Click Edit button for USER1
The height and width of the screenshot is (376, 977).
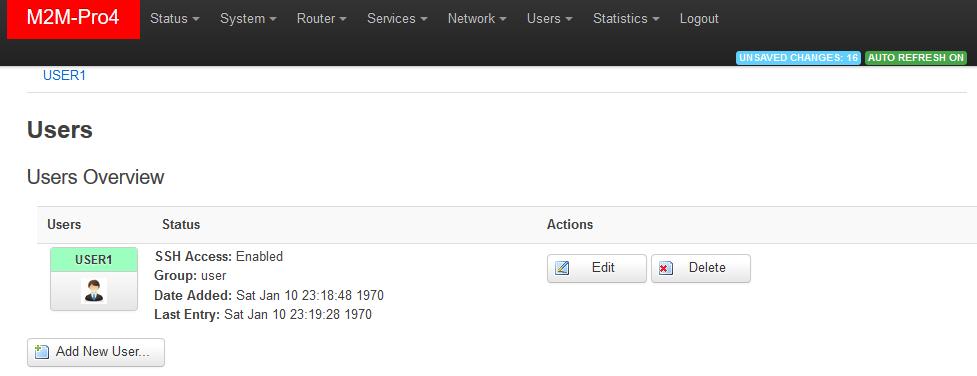(597, 268)
